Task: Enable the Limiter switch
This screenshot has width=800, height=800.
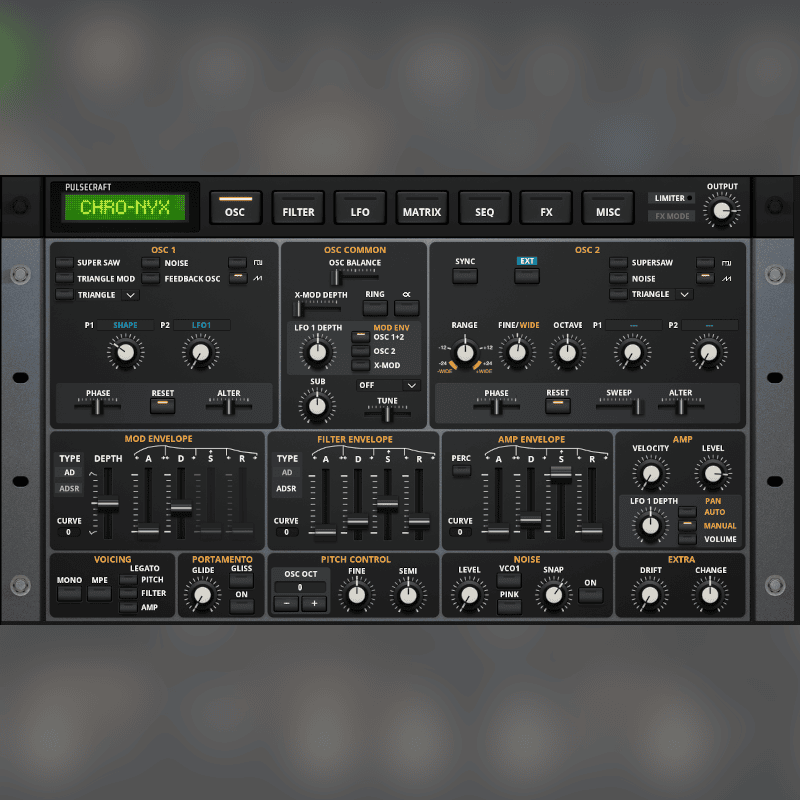Action: click(670, 198)
